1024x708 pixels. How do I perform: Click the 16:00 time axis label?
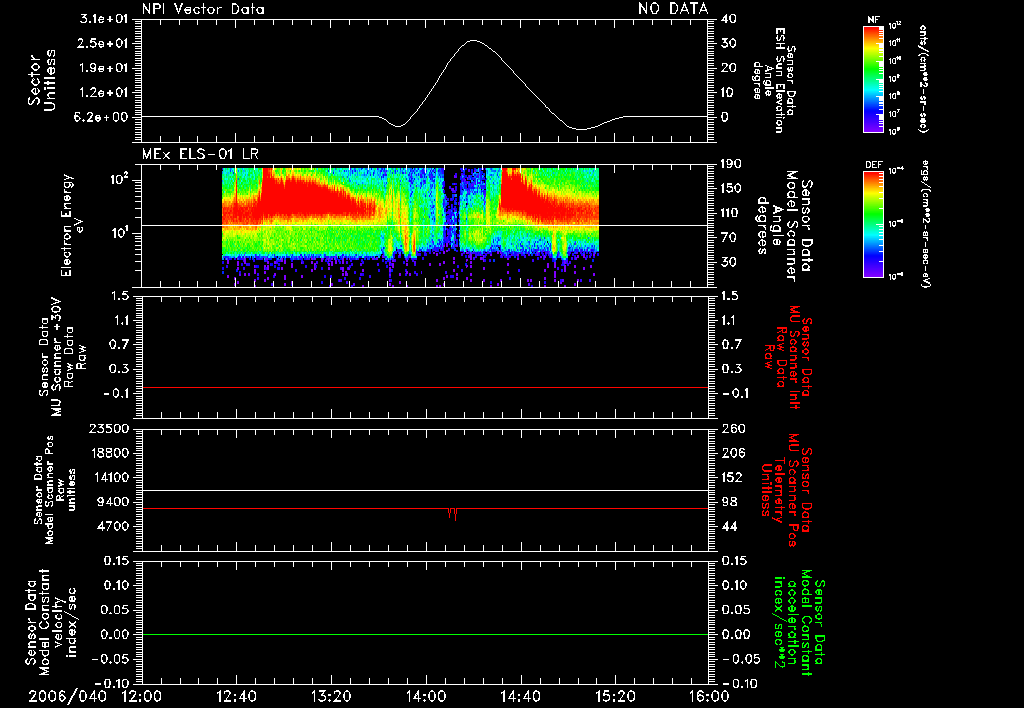coord(709,697)
